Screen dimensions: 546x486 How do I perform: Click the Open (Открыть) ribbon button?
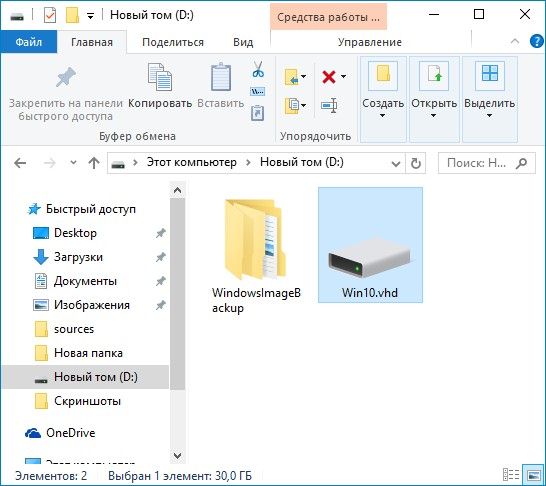tap(434, 99)
